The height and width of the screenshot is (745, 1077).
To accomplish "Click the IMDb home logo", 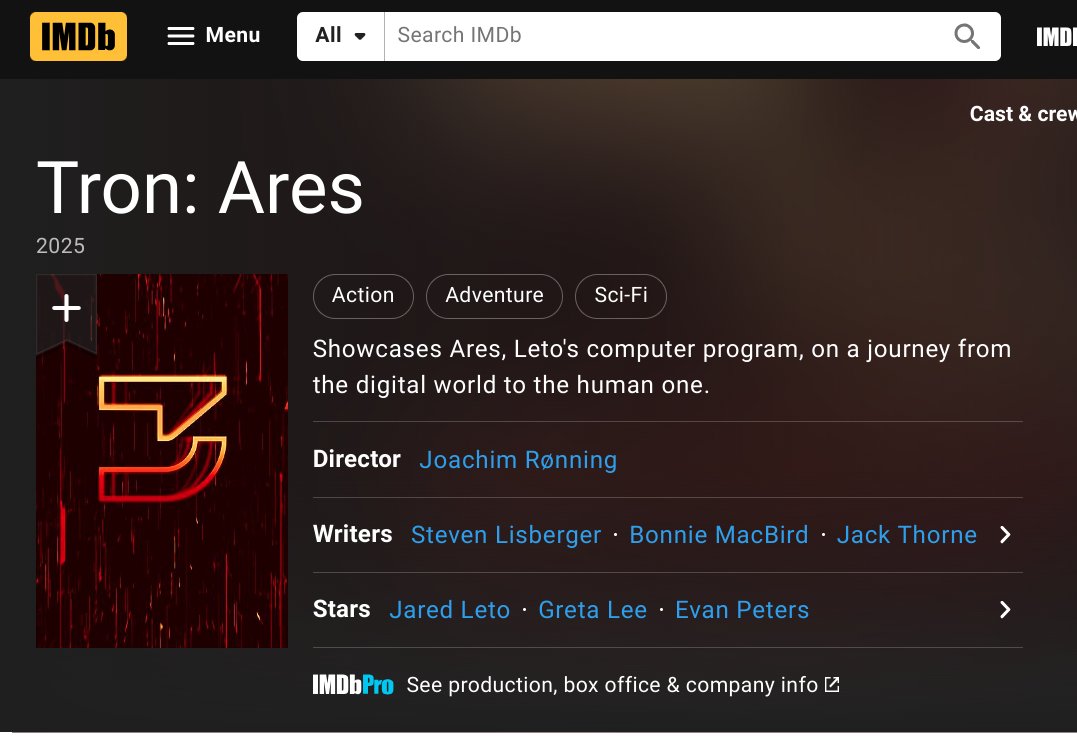I will pos(78,36).
